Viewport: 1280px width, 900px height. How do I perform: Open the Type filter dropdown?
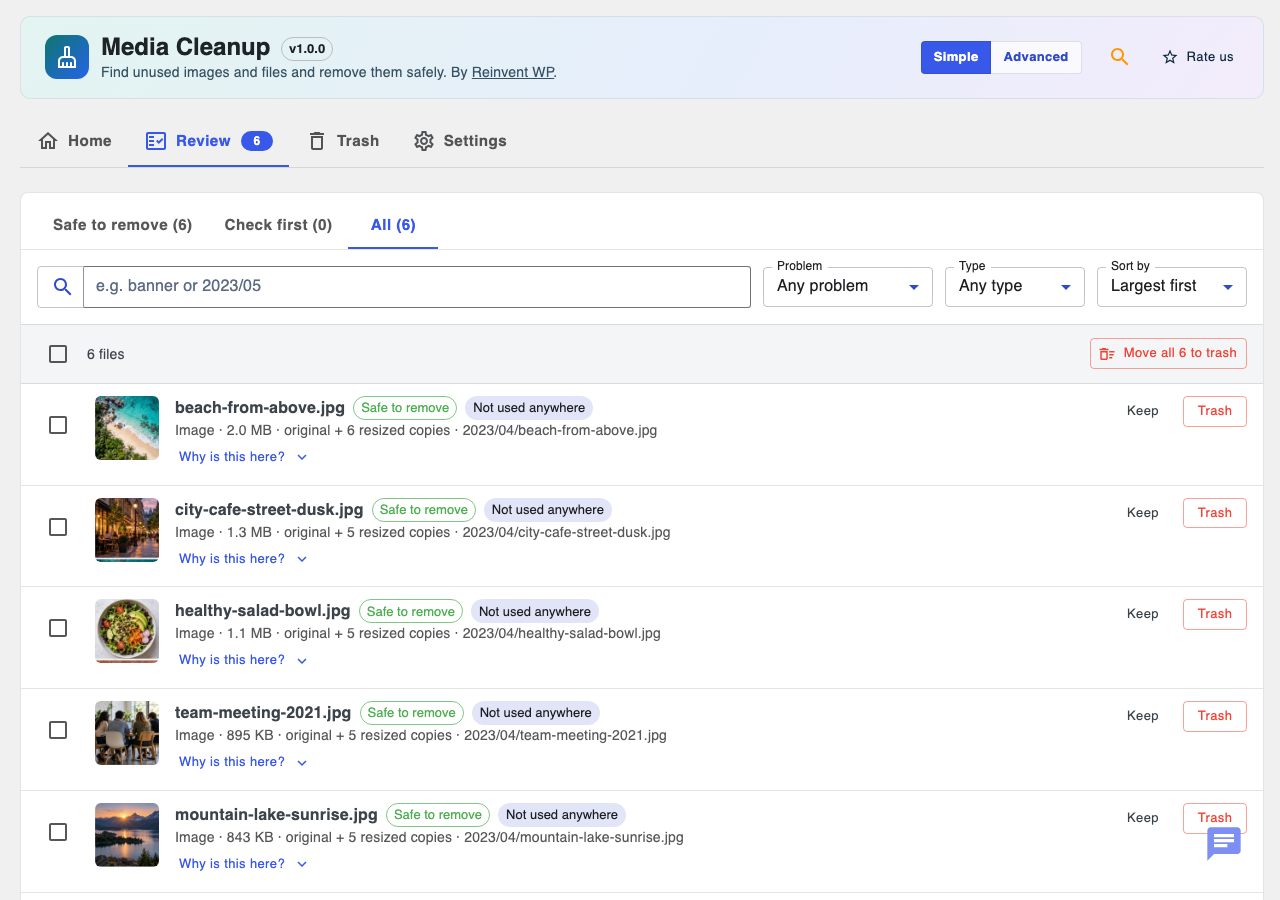1015,287
